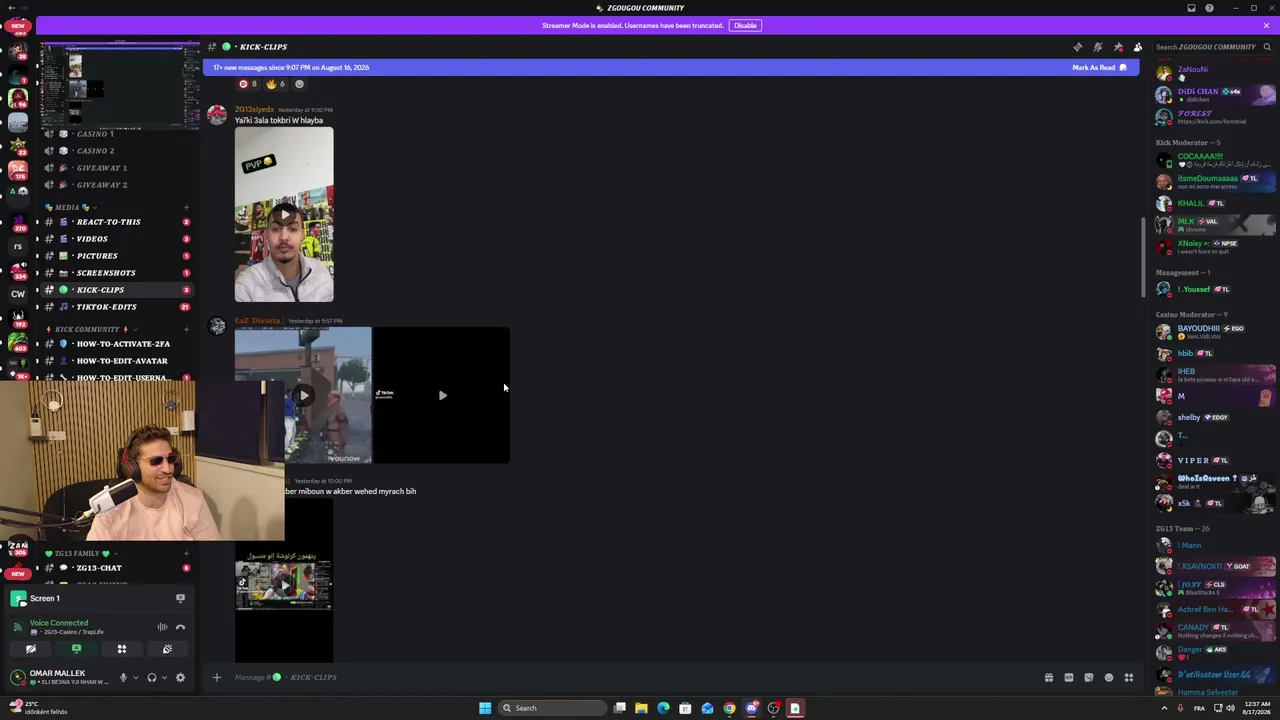Open the soundboard in voice panel
This screenshot has width=1280, height=720.
point(167,649)
